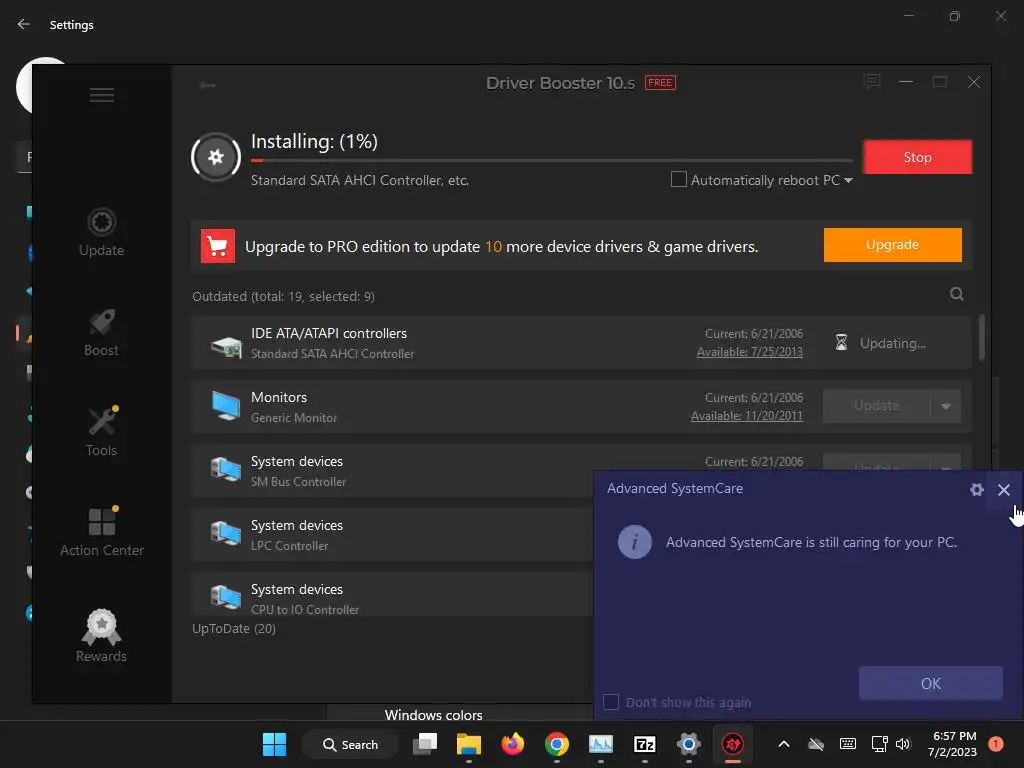1024x768 pixels.
Task: Click the red shopping cart icon
Action: (x=217, y=246)
